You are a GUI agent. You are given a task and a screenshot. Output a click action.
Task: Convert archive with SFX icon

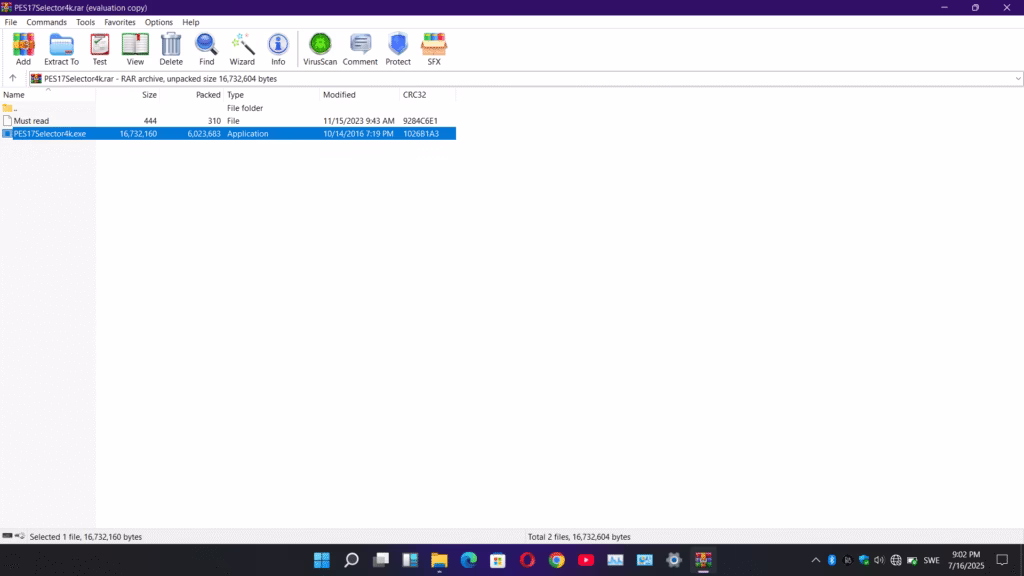tap(434, 49)
